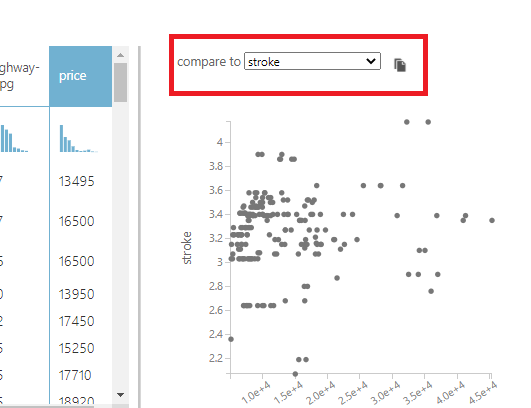This screenshot has height=408, width=531.
Task: Select the price cell 17710
Action: [x=75, y=375]
